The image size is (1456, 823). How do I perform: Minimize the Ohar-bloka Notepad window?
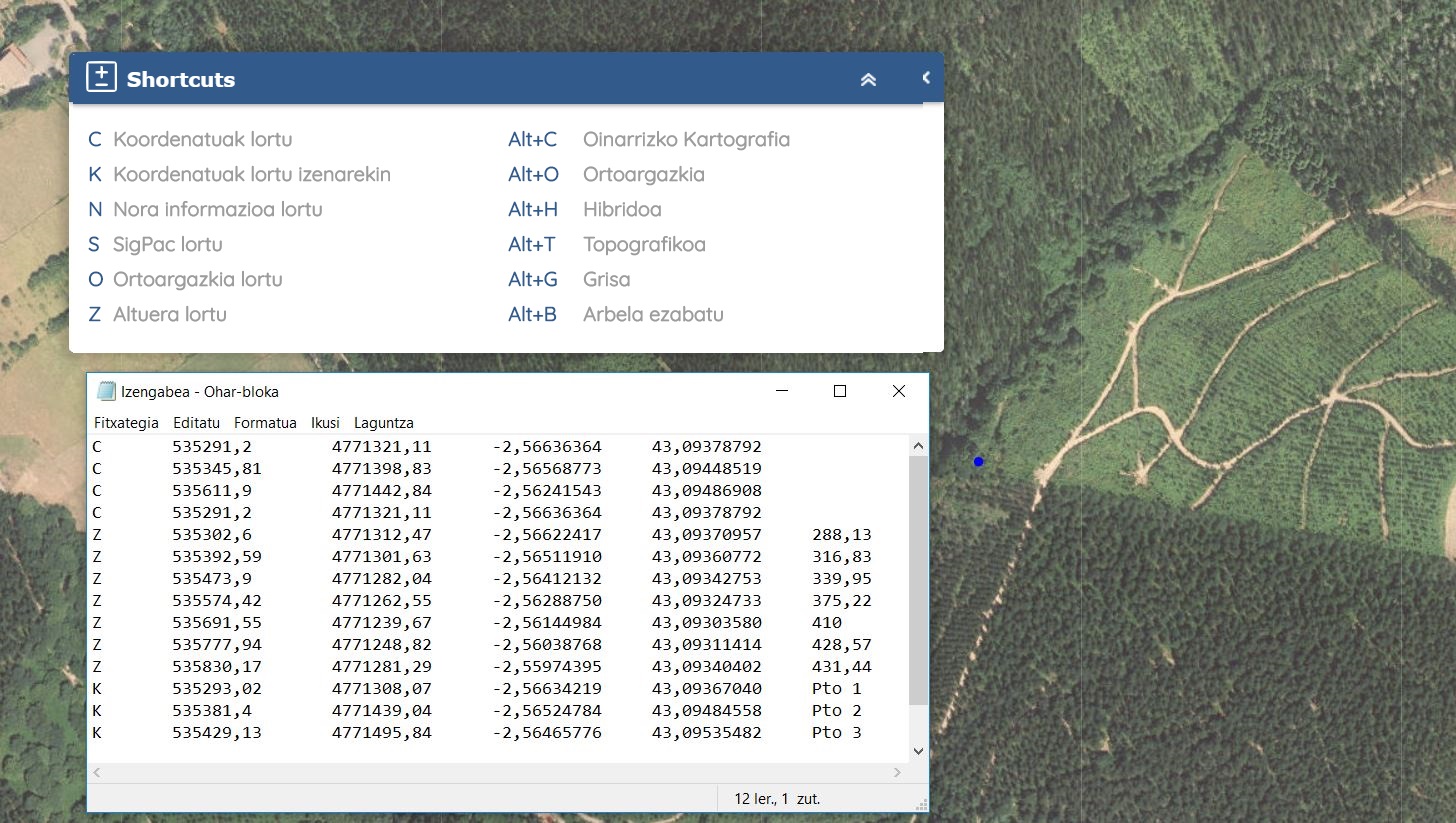click(x=781, y=392)
